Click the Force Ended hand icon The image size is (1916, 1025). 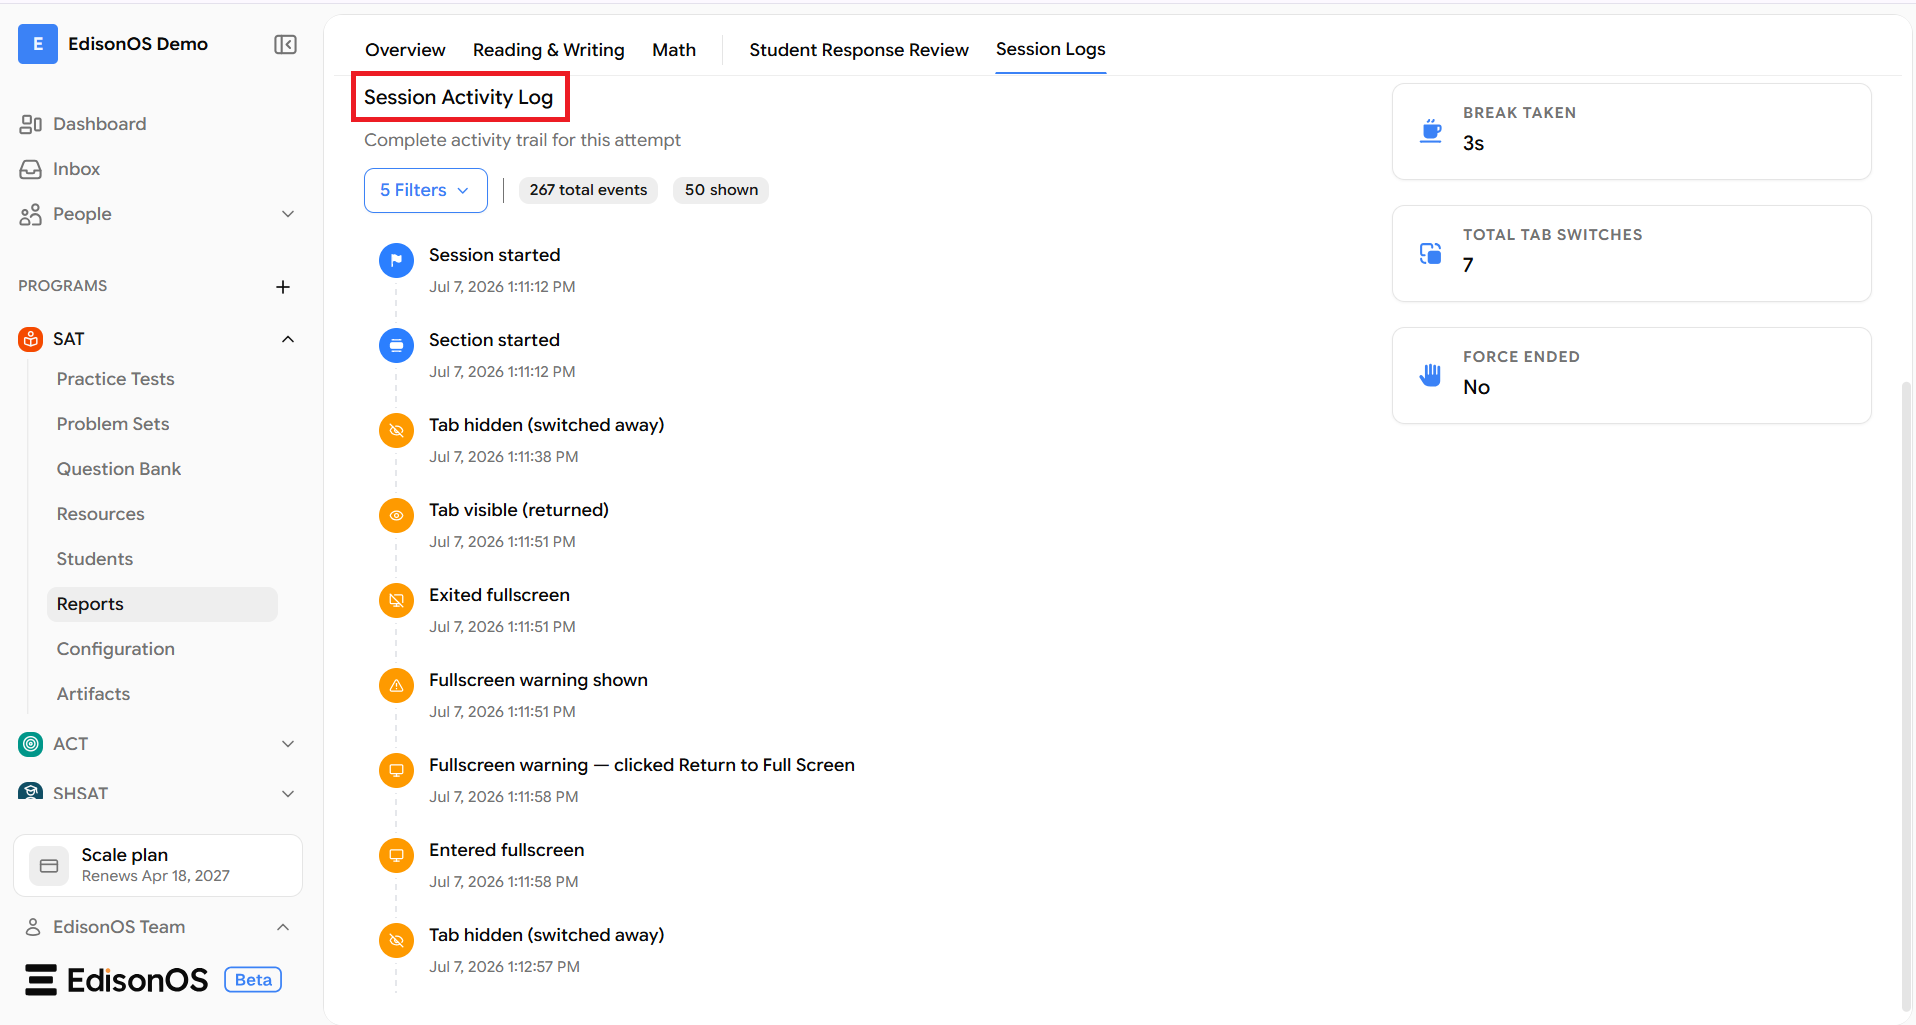(x=1431, y=375)
